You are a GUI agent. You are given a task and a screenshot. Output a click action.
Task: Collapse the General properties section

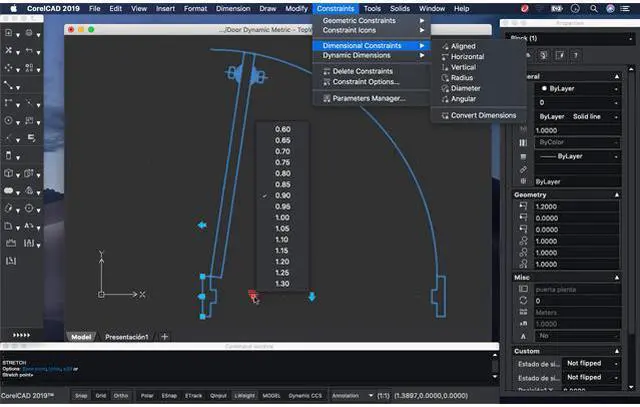[617, 76]
